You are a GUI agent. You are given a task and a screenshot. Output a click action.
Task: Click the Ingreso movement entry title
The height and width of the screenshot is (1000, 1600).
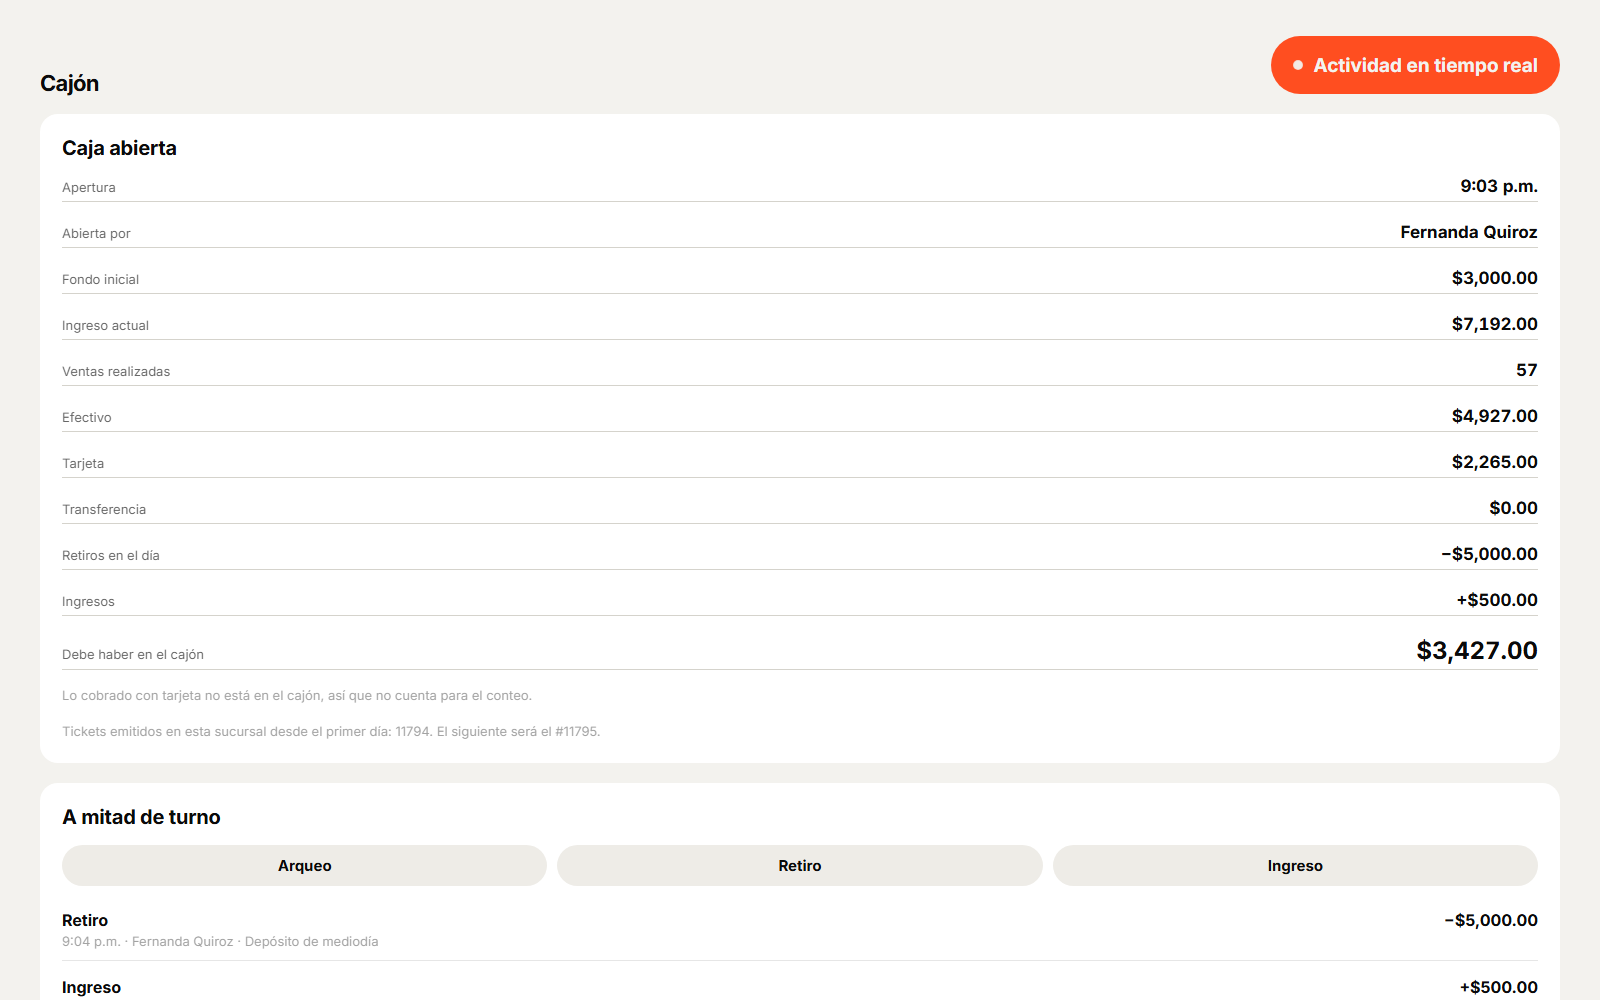(x=91, y=988)
